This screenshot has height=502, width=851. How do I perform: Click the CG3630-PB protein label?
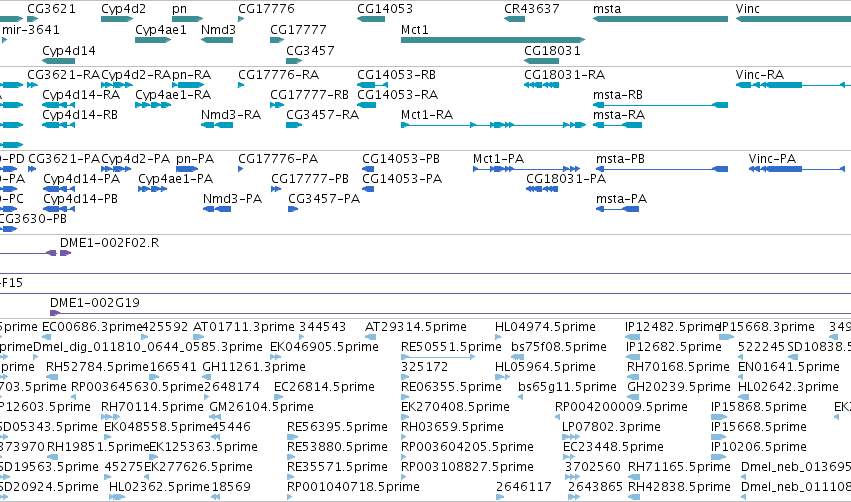click(x=33, y=219)
